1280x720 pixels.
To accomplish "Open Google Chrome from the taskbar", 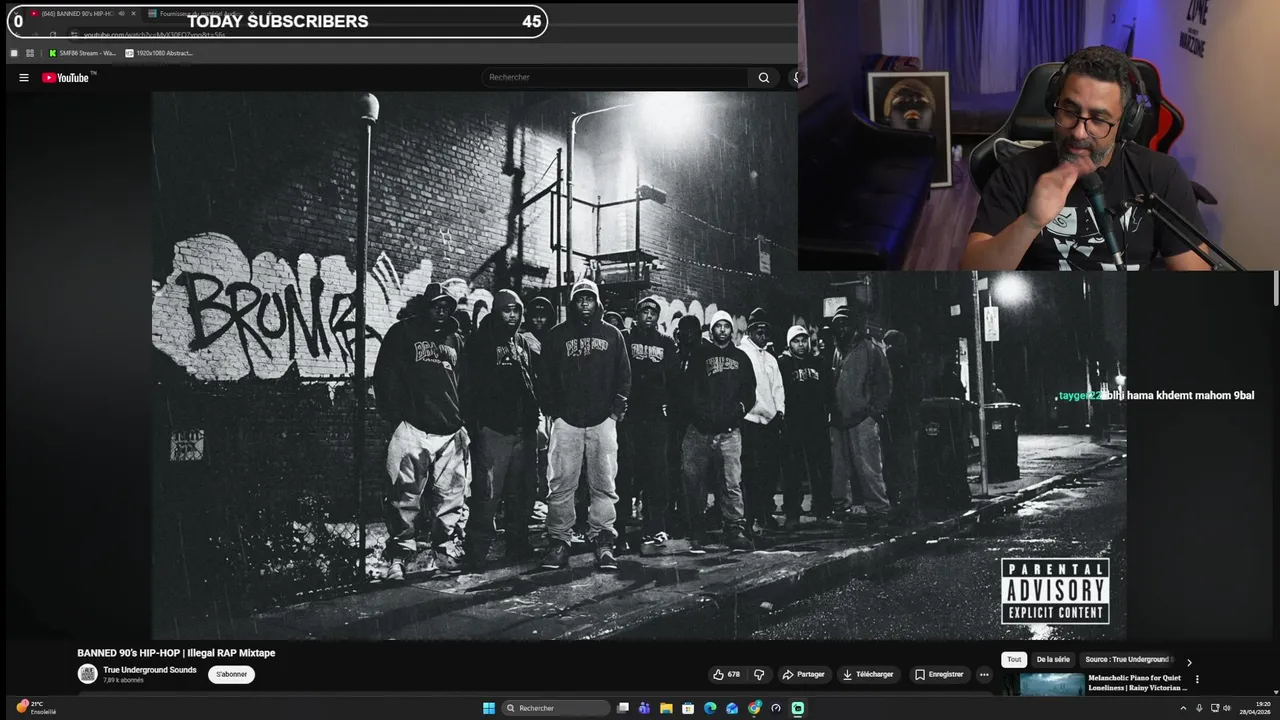I will [754, 708].
